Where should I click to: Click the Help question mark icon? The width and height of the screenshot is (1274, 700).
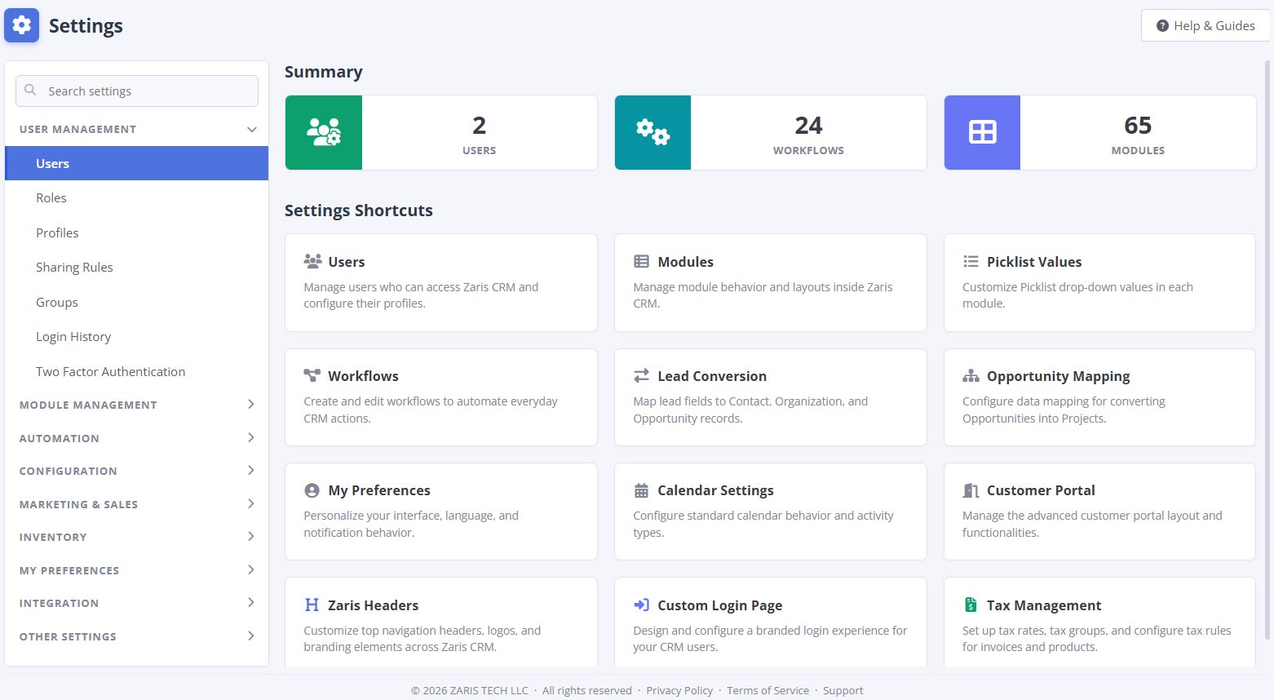click(x=1162, y=26)
